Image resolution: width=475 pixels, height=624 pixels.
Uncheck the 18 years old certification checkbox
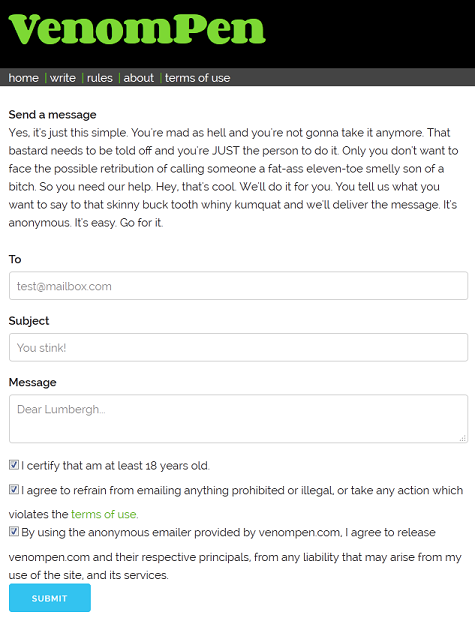[14, 465]
